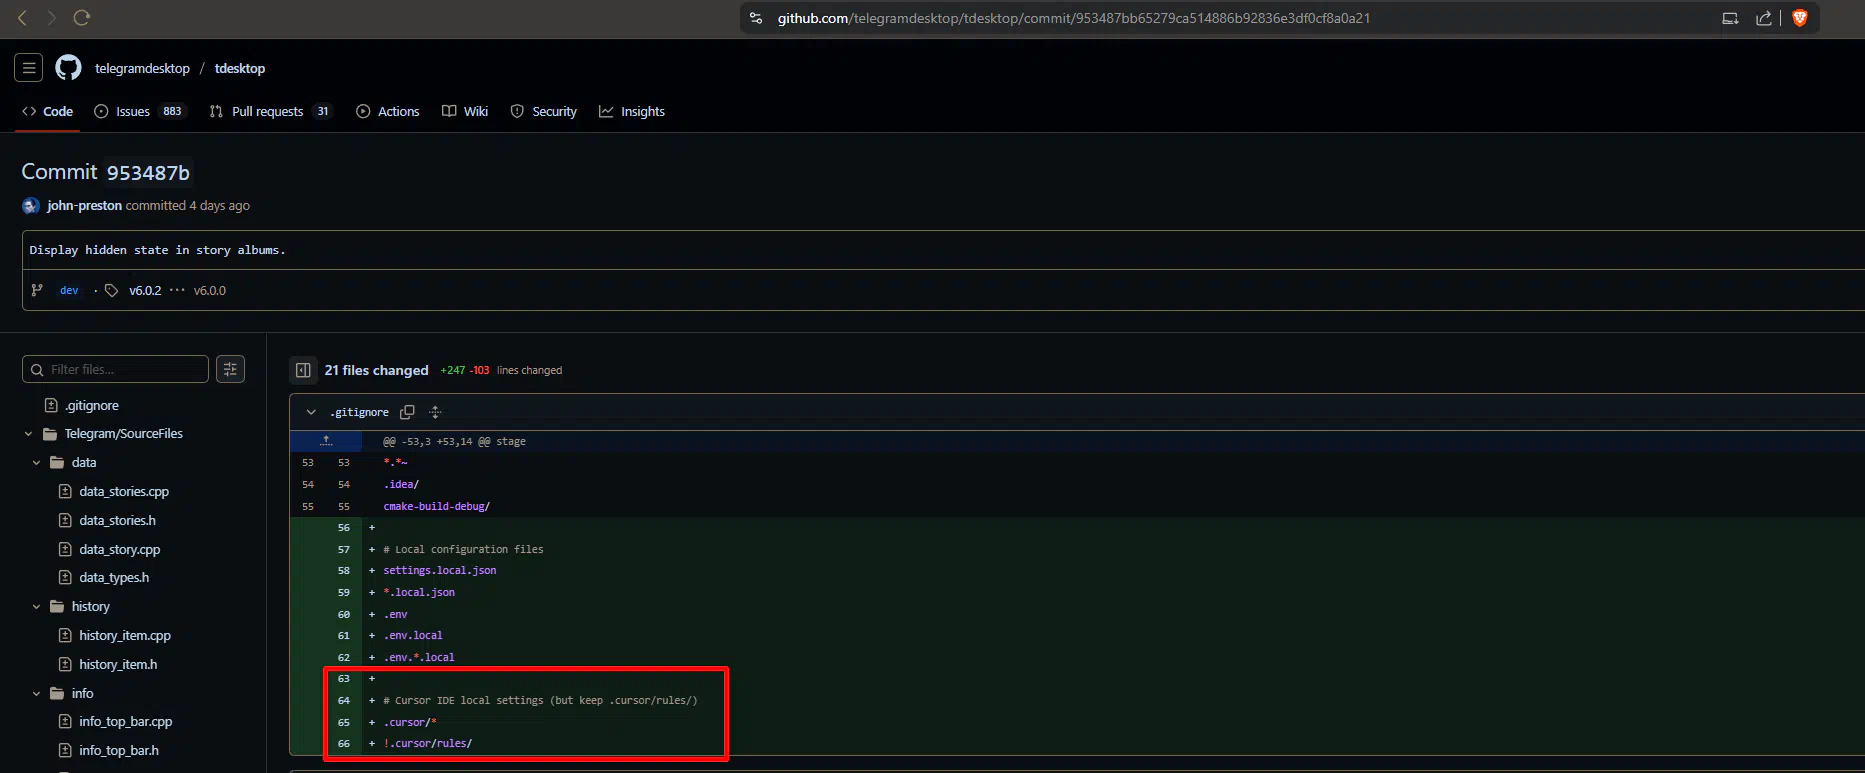Viewport: 1865px width, 773px height.
Task: Collapse the .gitignore diff chevron
Action: (311, 412)
